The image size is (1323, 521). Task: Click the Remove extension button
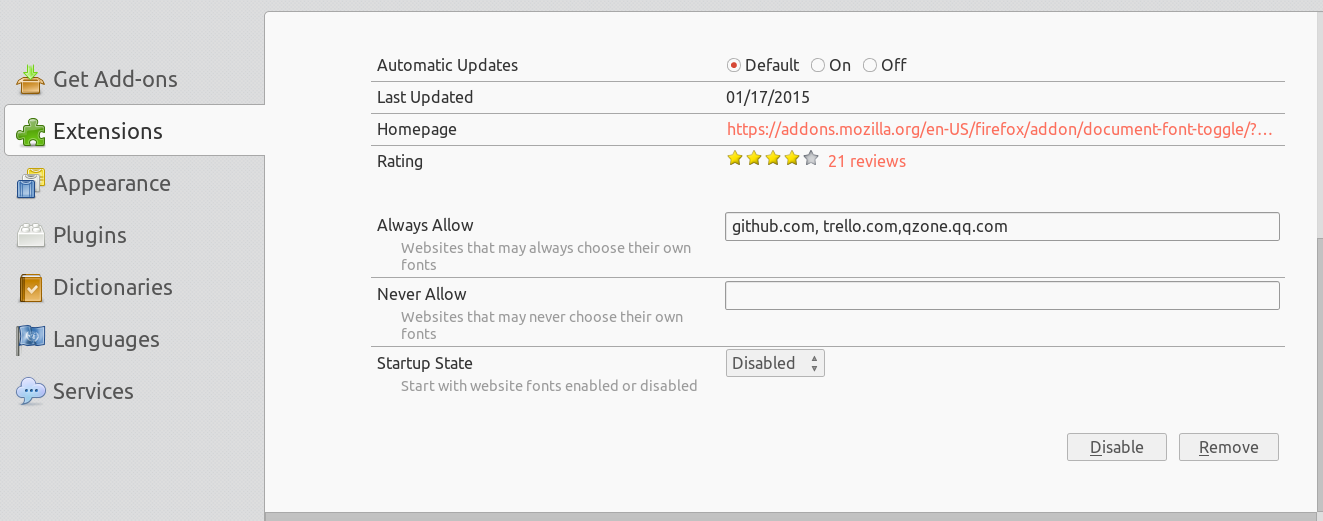[1229, 447]
